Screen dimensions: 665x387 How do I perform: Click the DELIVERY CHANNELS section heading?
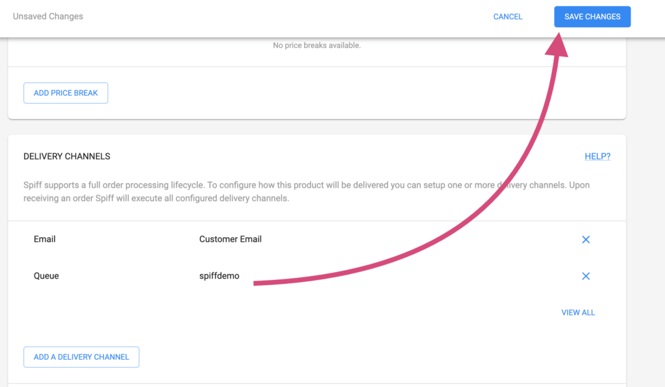click(x=67, y=156)
